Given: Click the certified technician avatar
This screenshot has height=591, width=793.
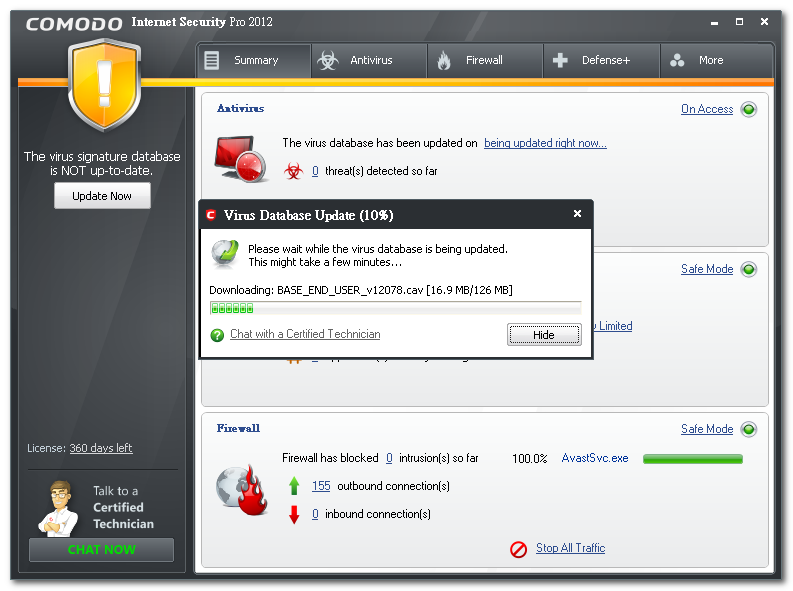Looking at the screenshot, I should click(x=60, y=508).
